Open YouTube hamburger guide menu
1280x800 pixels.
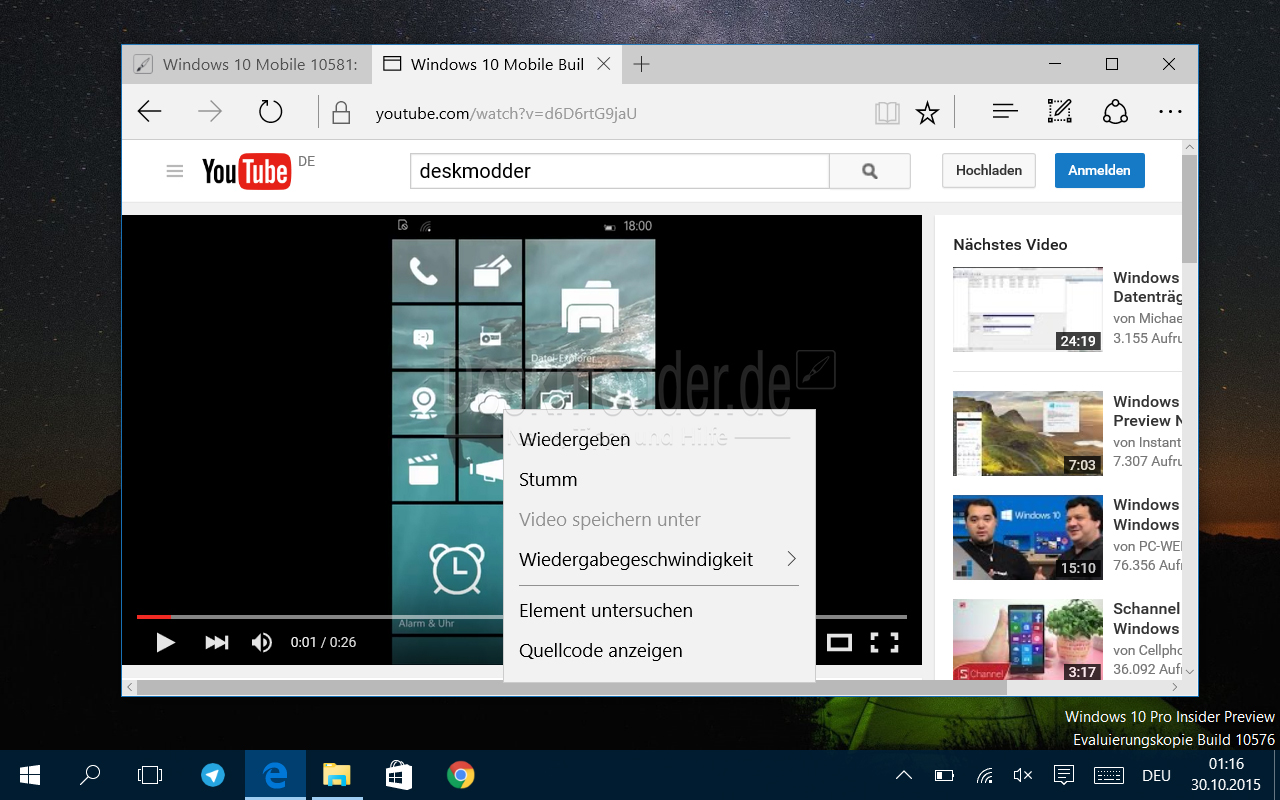pyautogui.click(x=175, y=171)
